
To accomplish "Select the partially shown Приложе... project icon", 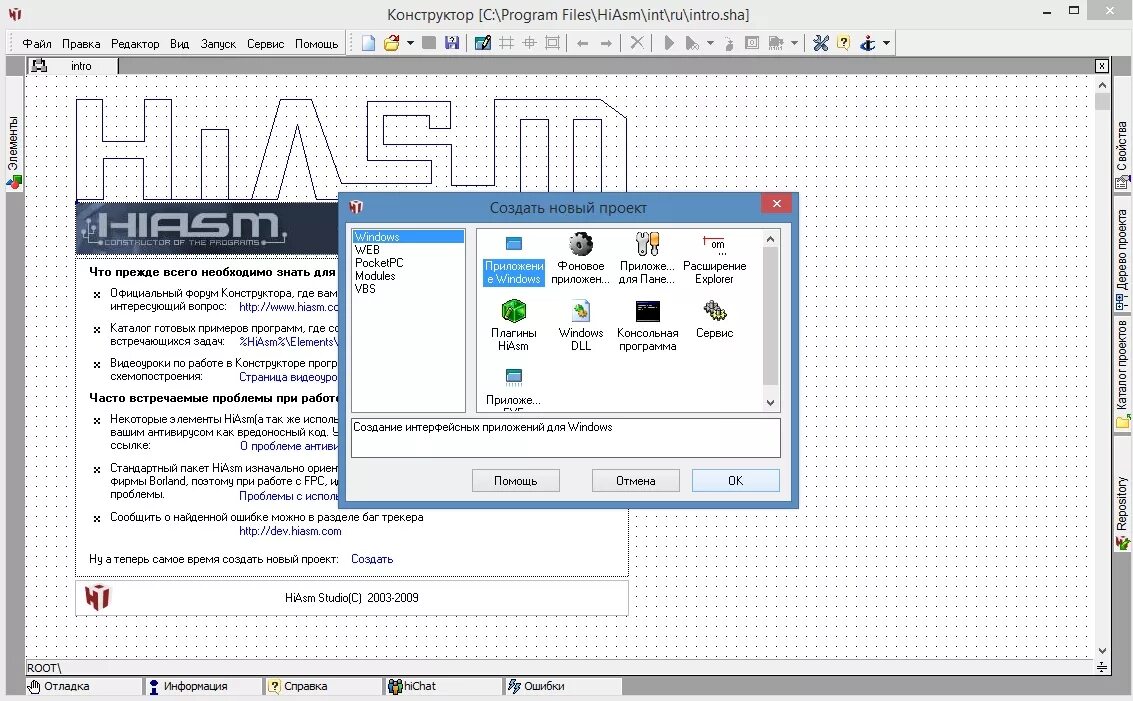I will click(514, 388).
